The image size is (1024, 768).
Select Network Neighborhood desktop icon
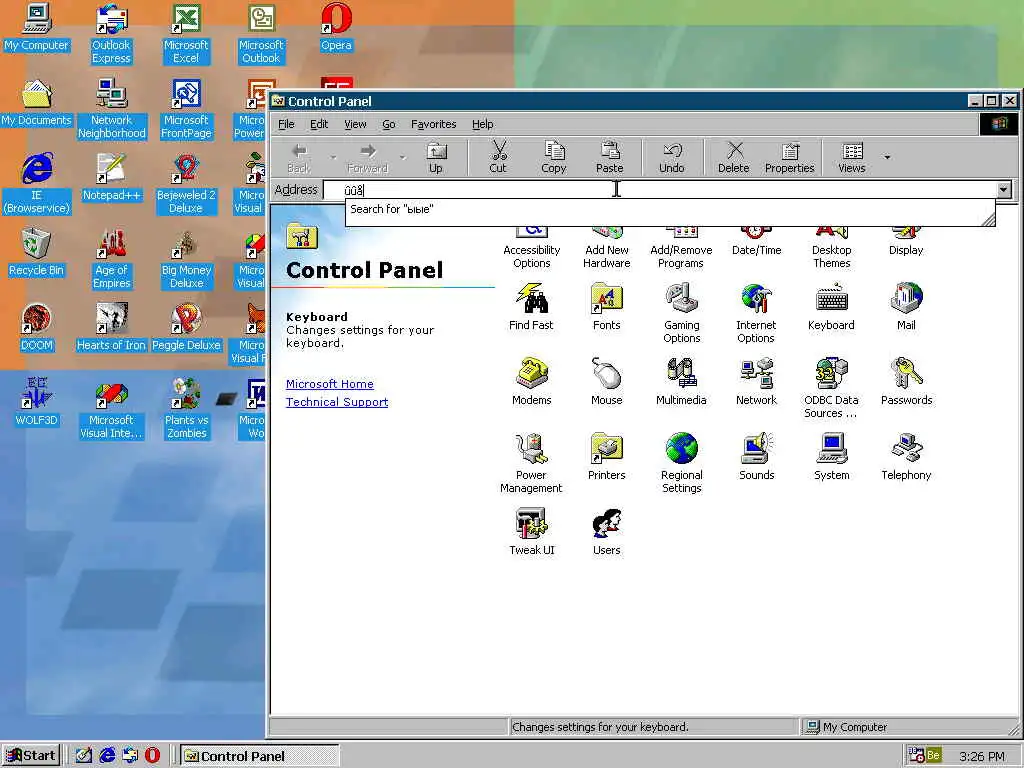coord(111,109)
